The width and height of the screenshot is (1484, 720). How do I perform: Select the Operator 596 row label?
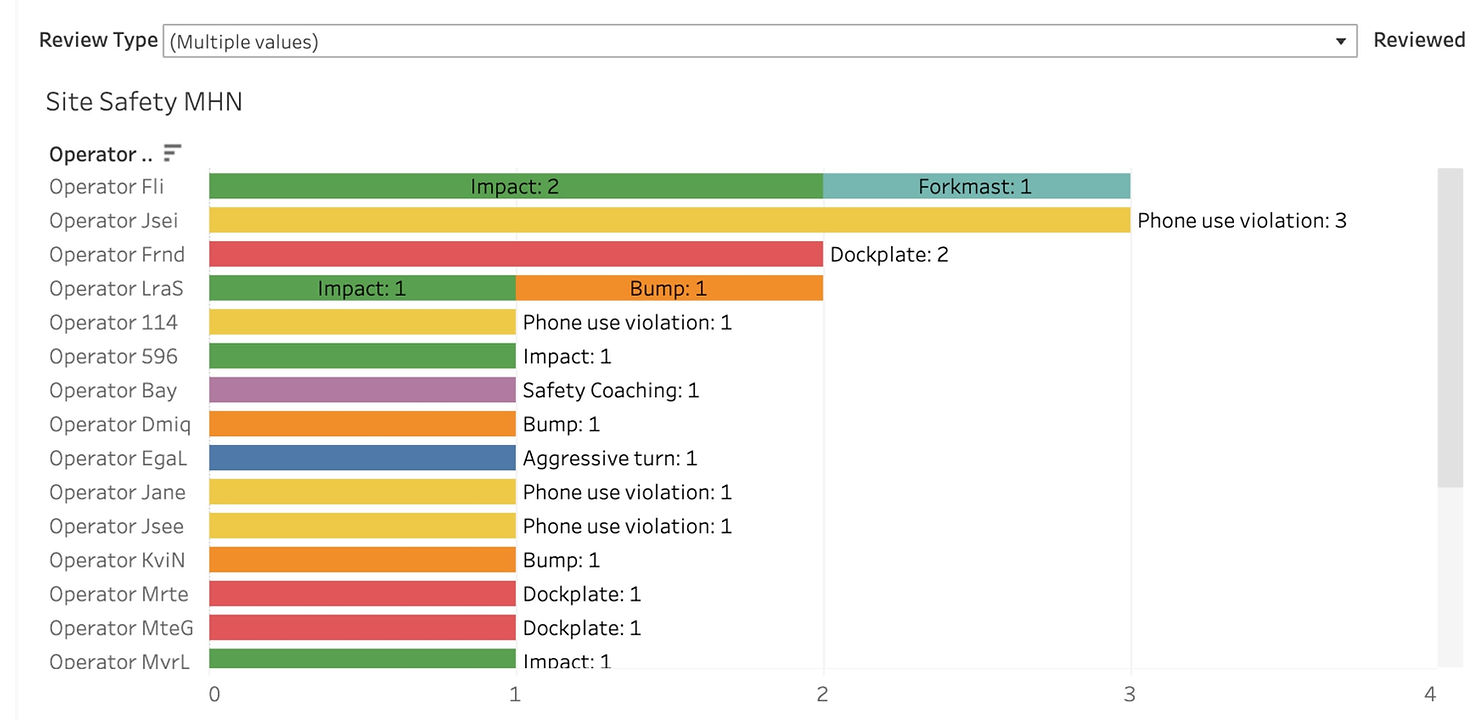click(x=114, y=357)
